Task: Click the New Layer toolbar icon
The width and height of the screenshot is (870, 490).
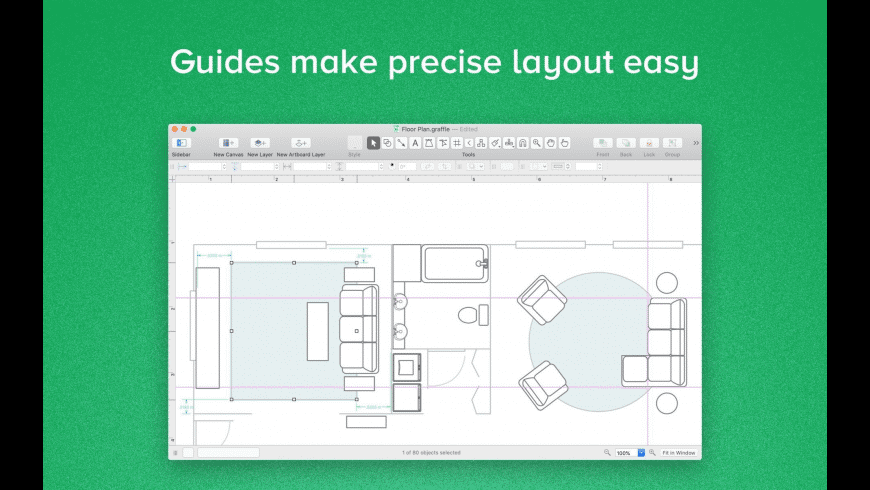Action: 260,143
